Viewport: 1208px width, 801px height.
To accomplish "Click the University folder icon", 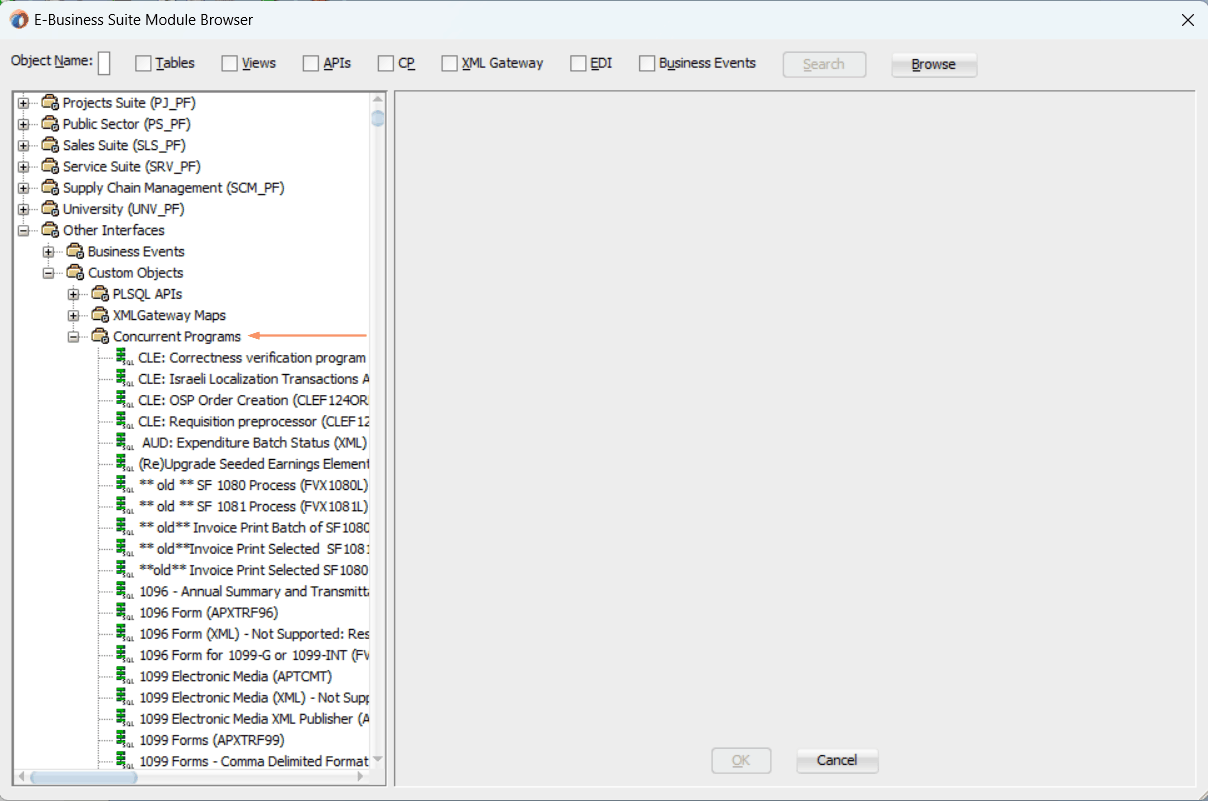I will [x=50, y=209].
